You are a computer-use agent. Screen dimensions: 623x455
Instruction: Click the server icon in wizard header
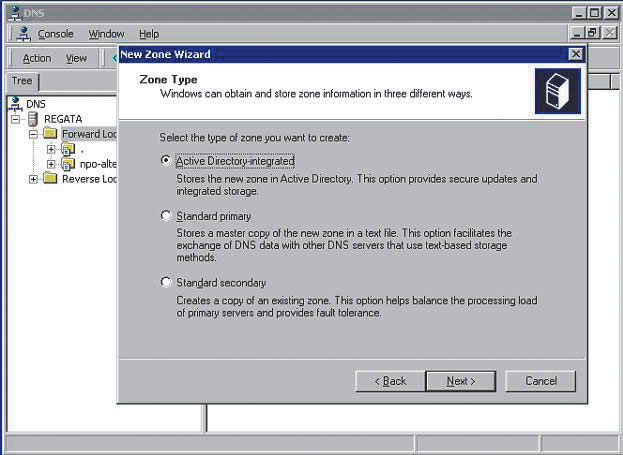(x=557, y=91)
